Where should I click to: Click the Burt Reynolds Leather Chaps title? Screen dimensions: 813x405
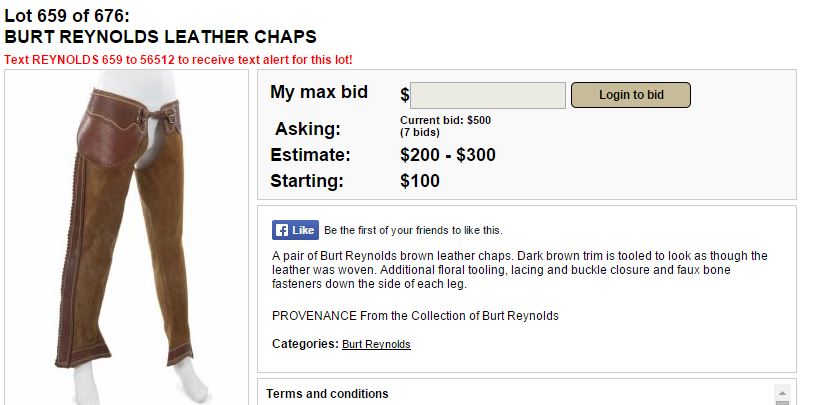(x=161, y=37)
